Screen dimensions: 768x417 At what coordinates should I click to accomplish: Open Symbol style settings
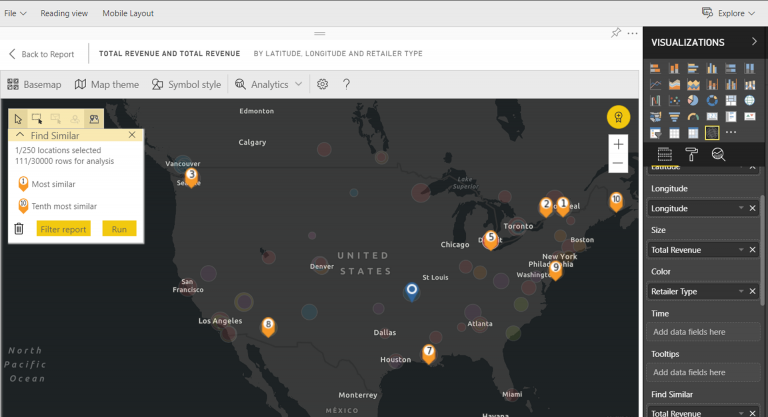[x=186, y=84]
